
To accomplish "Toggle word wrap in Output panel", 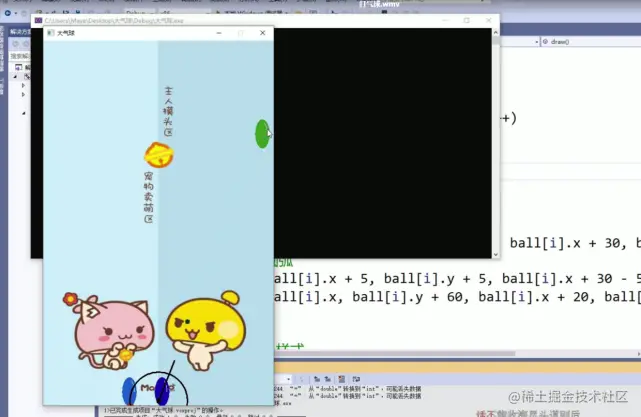I will click(356, 379).
